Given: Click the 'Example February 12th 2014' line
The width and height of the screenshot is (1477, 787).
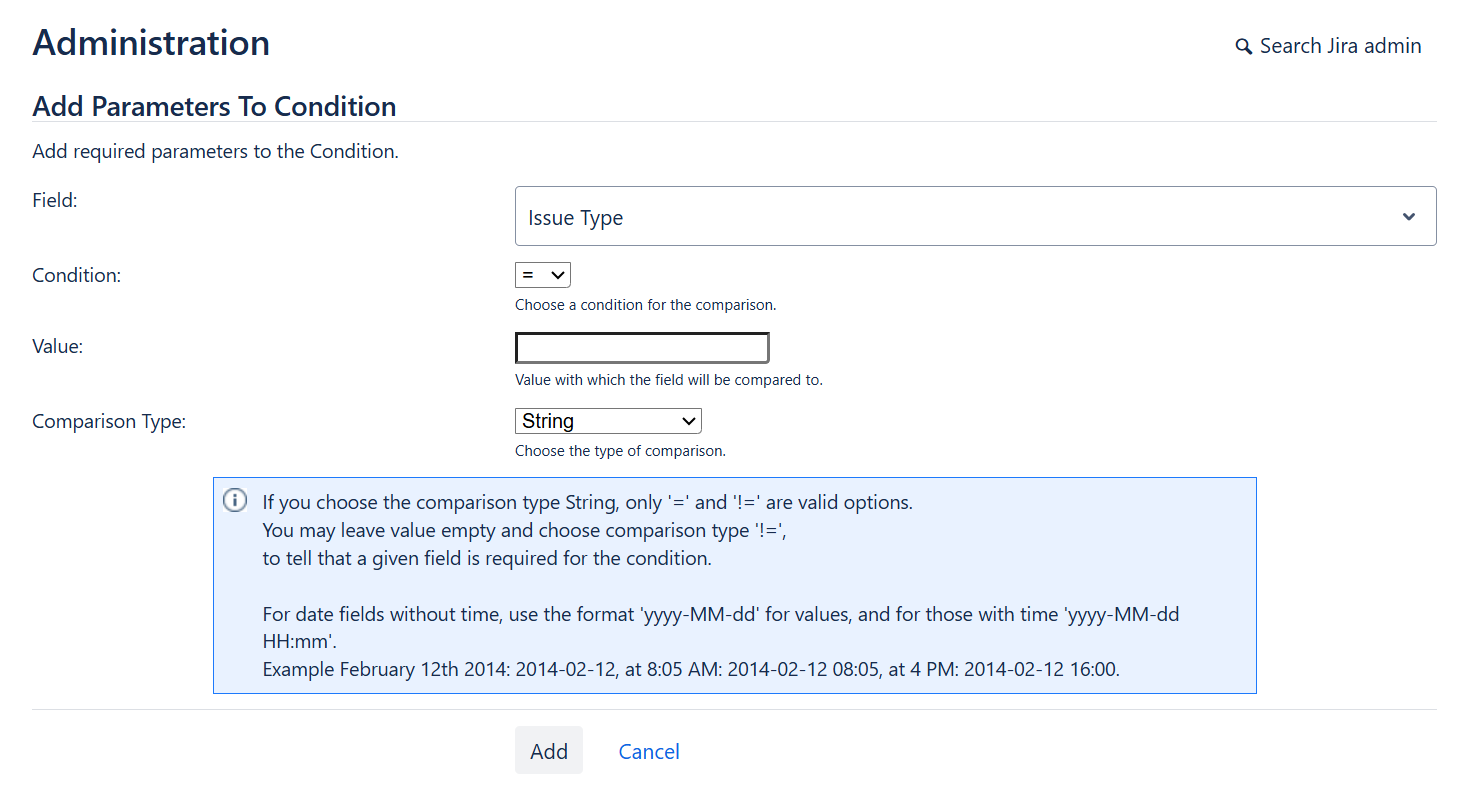Looking at the screenshot, I should [691, 669].
